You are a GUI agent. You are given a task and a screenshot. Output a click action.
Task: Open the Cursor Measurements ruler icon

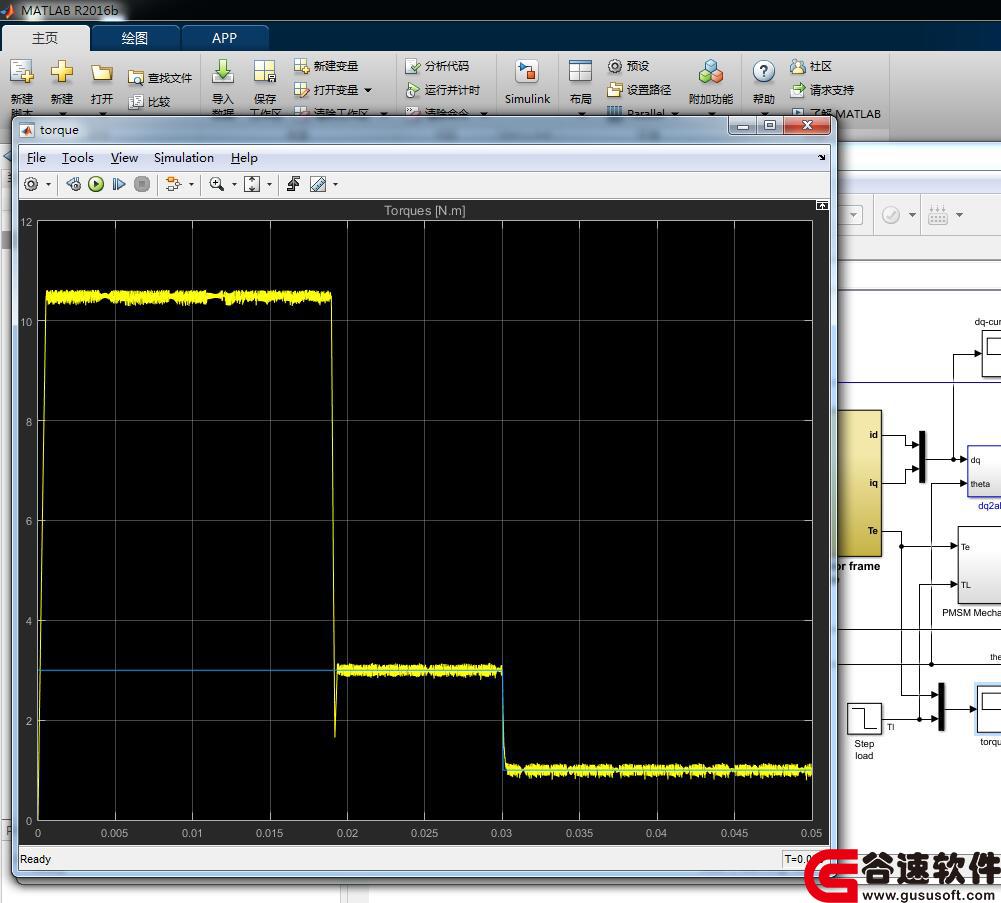318,185
